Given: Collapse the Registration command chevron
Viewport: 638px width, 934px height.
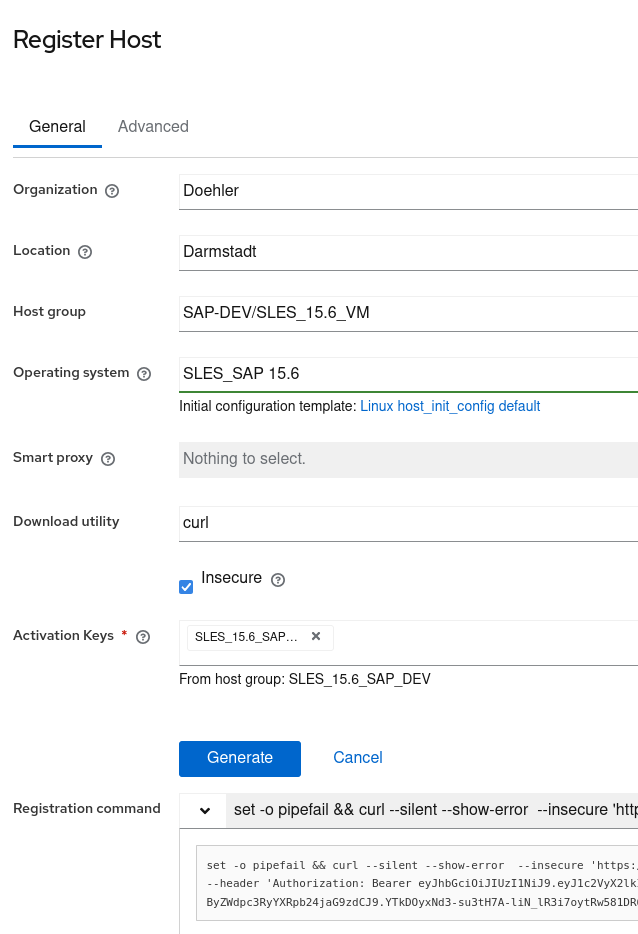Looking at the screenshot, I should [x=204, y=811].
